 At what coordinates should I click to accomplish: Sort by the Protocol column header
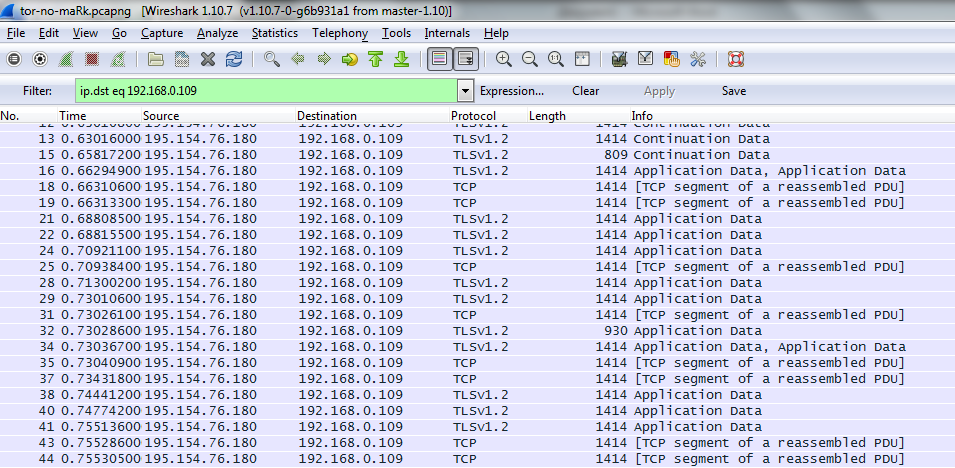tap(488, 116)
